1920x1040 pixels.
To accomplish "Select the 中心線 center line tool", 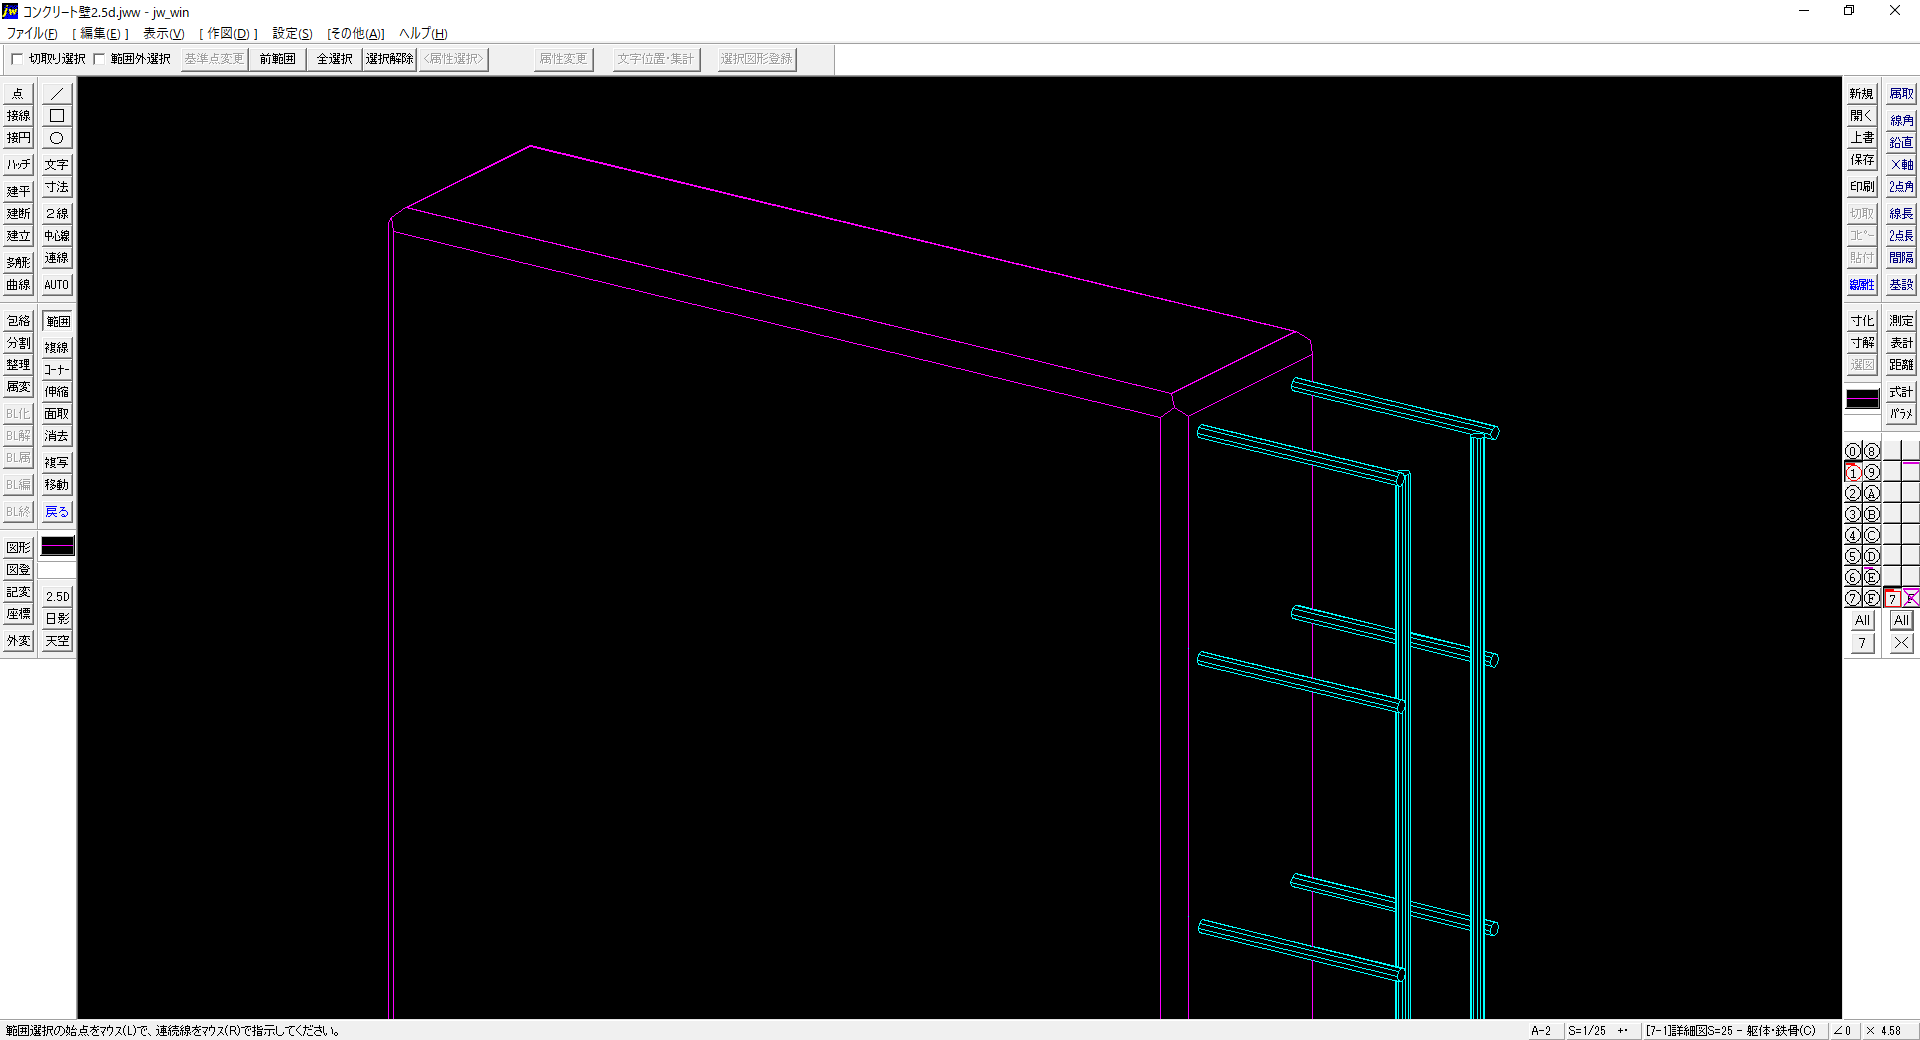I will click(x=57, y=236).
